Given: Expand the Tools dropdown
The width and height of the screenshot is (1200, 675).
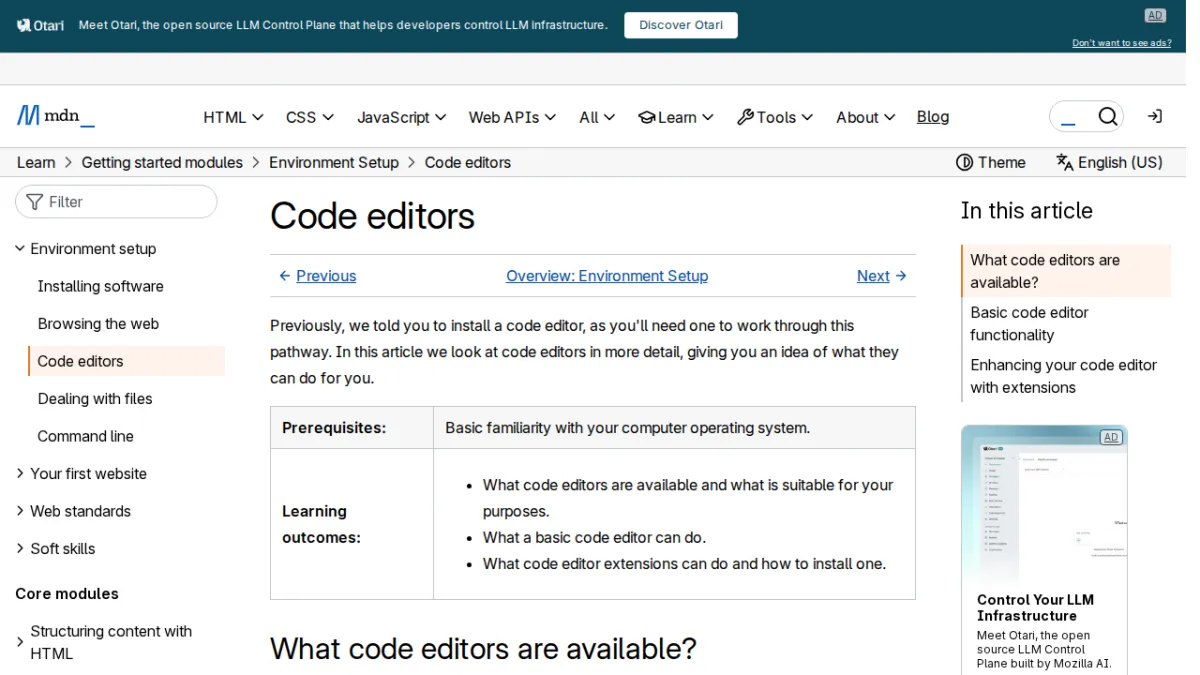Looking at the screenshot, I should (x=775, y=117).
